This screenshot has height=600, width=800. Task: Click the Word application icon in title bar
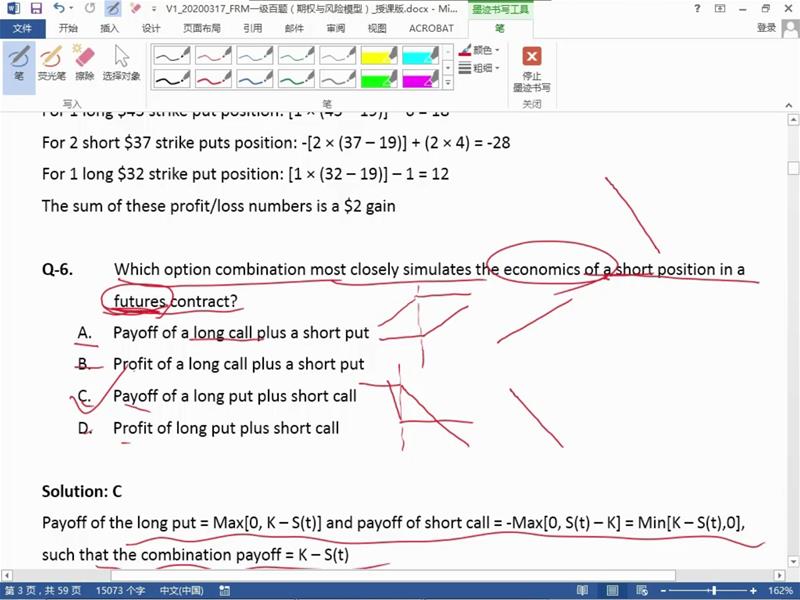(x=13, y=9)
